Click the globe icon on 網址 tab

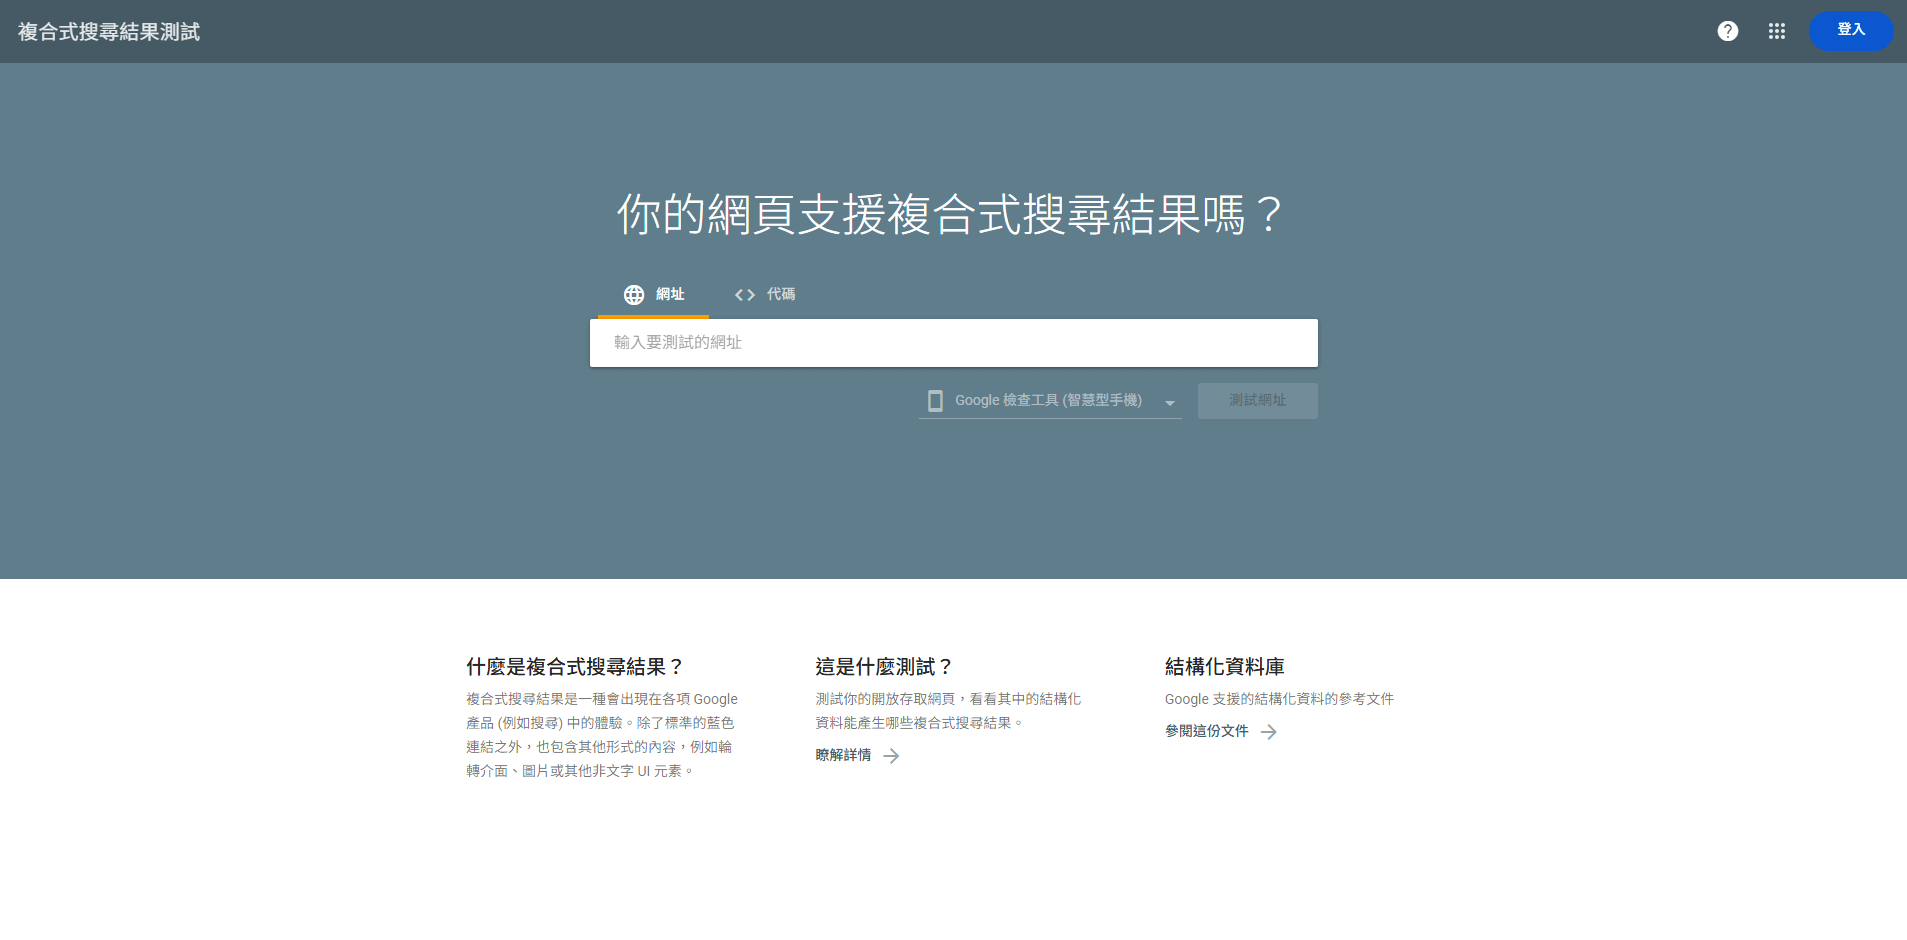tap(634, 295)
